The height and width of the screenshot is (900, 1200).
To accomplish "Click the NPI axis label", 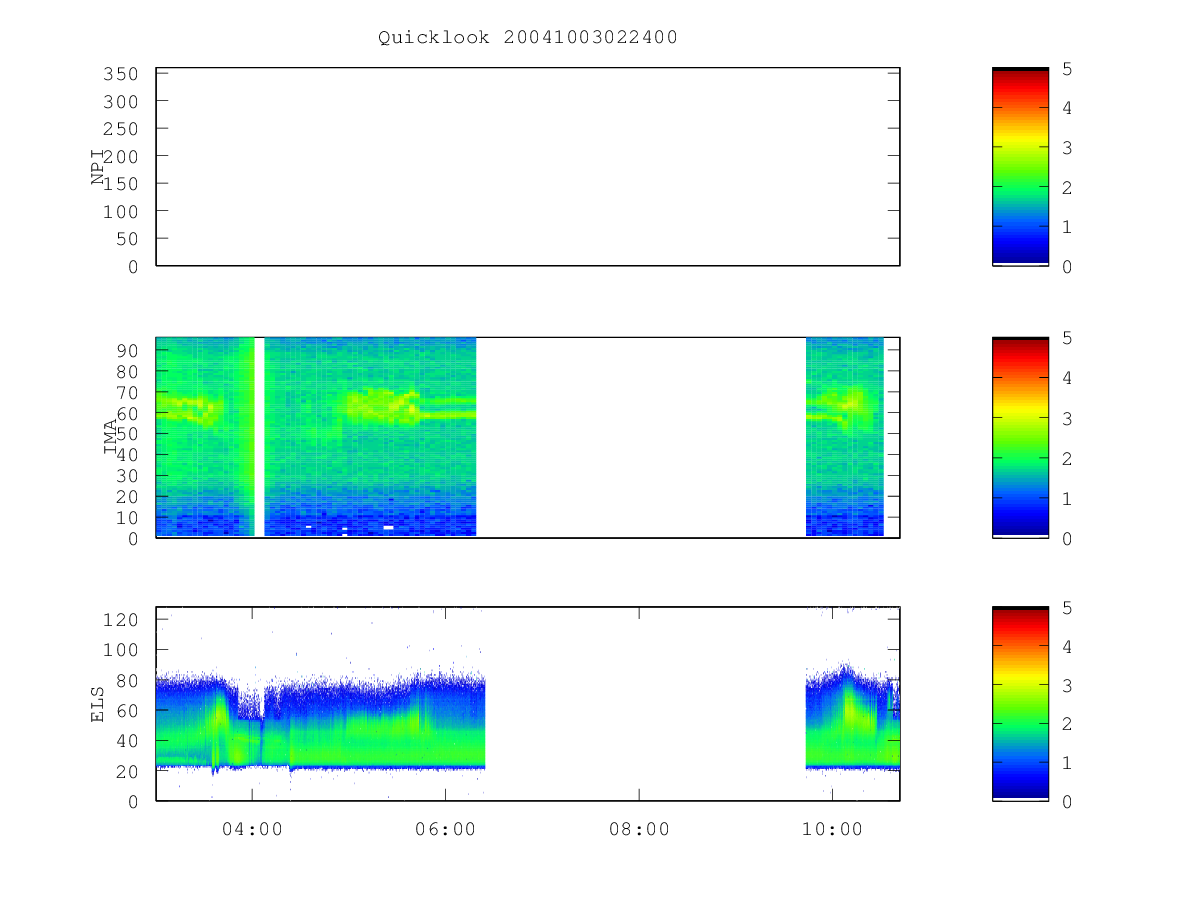I will [98, 167].
